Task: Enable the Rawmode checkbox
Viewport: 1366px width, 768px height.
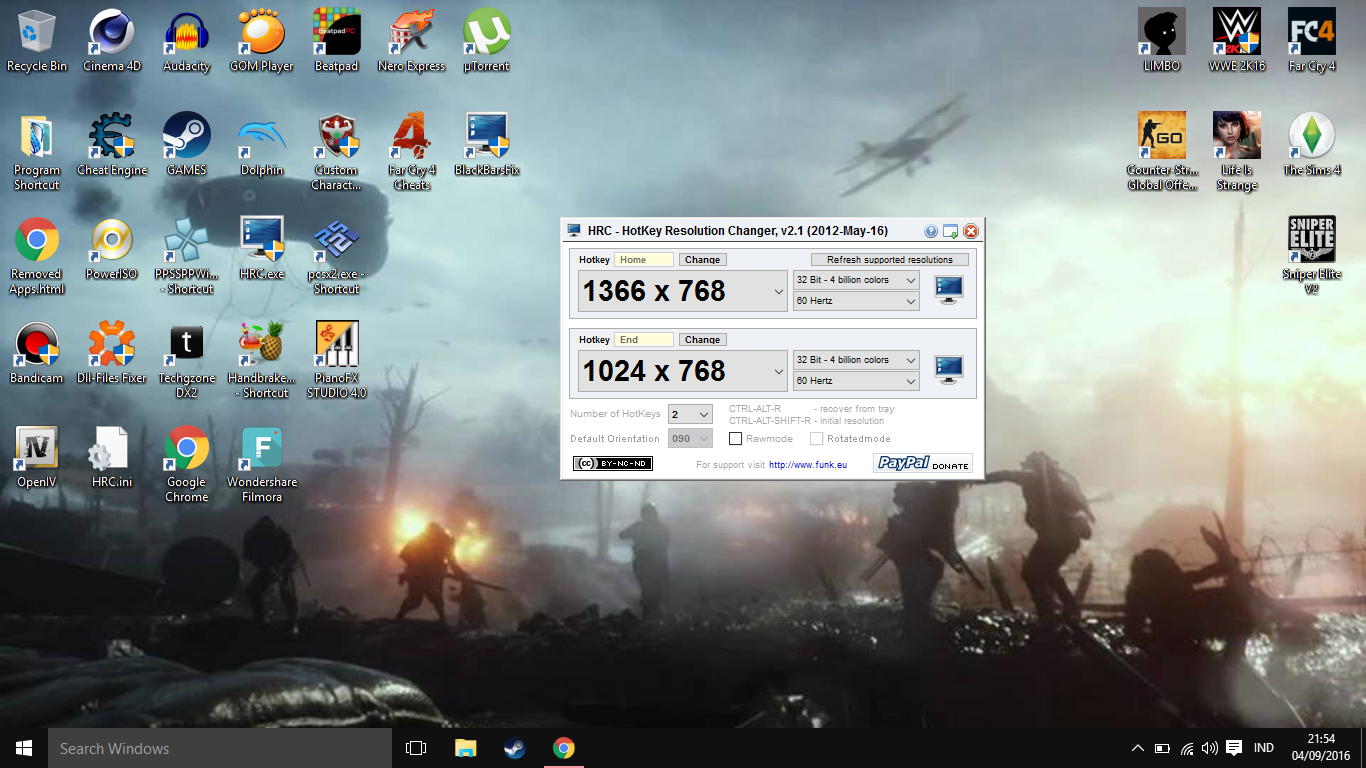Action: [736, 439]
